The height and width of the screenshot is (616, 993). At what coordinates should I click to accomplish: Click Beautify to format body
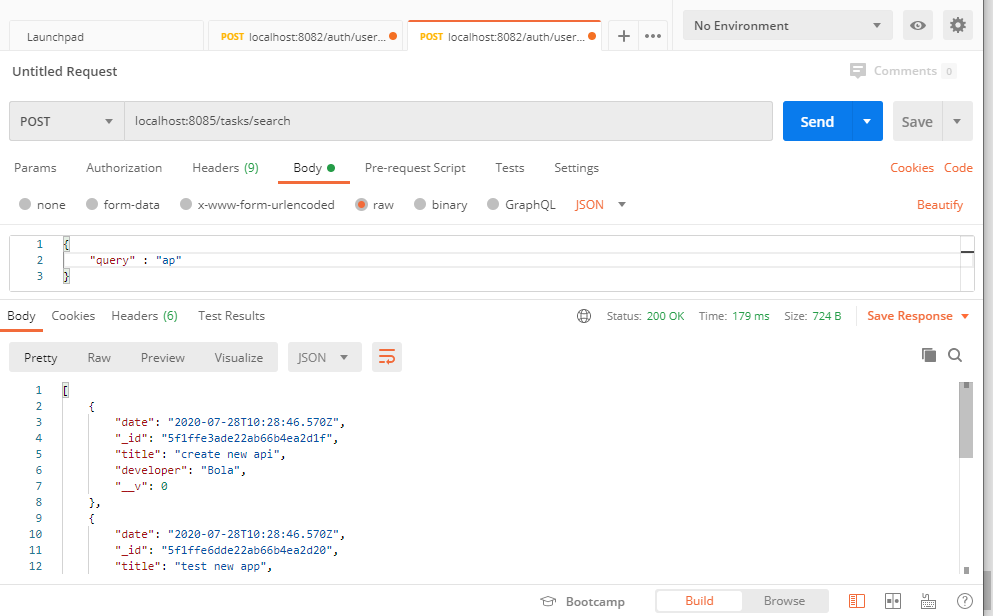(940, 204)
